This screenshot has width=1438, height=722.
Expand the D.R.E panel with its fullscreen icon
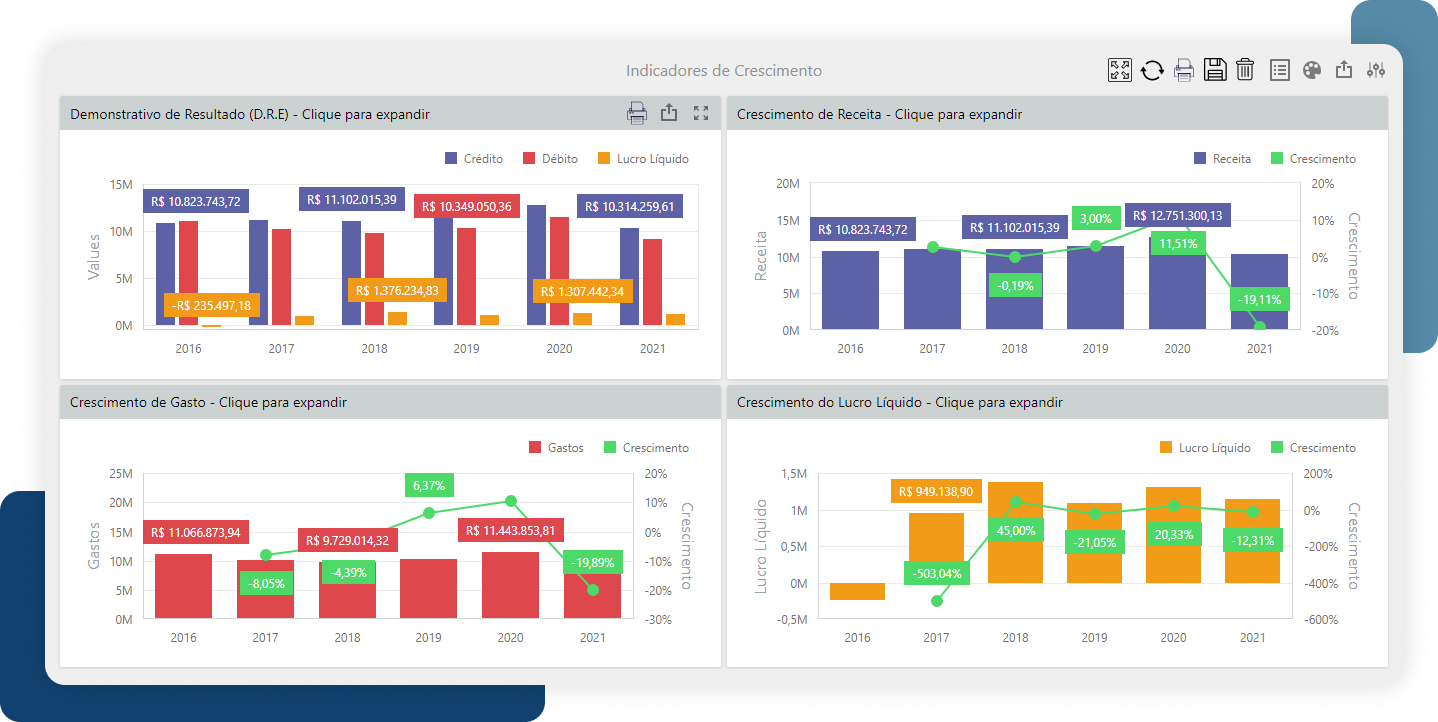701,114
